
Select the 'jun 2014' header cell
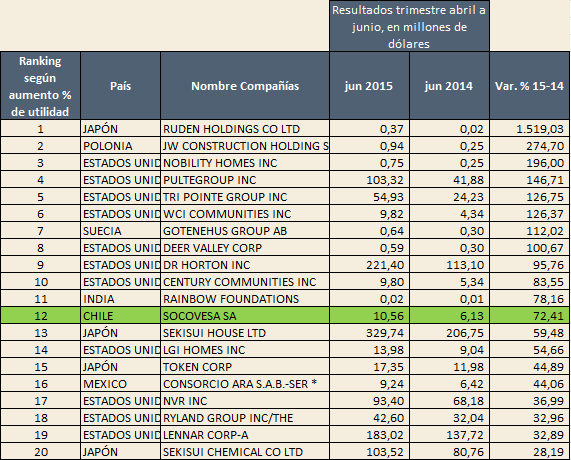tap(449, 86)
